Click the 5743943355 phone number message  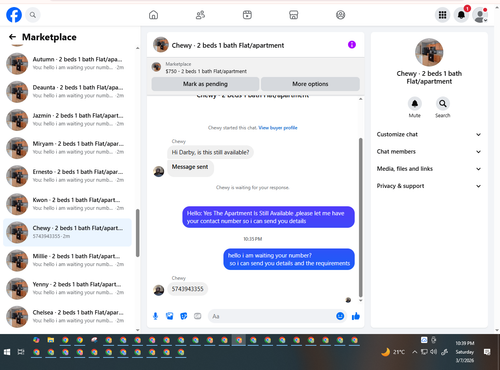187,289
